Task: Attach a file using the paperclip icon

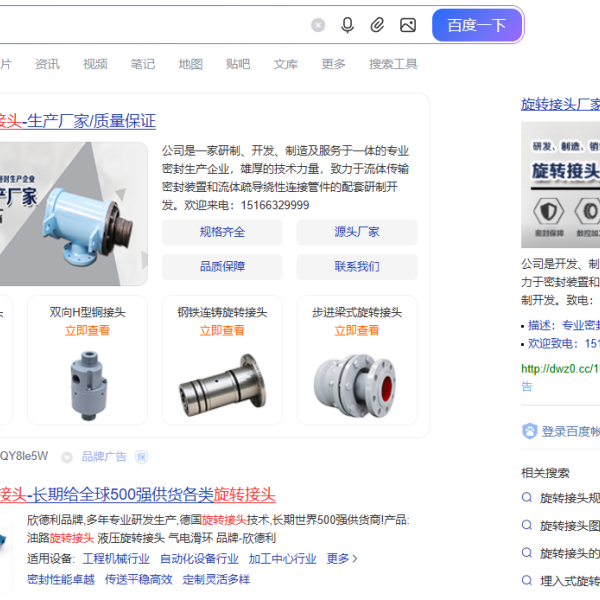Action: 377,25
